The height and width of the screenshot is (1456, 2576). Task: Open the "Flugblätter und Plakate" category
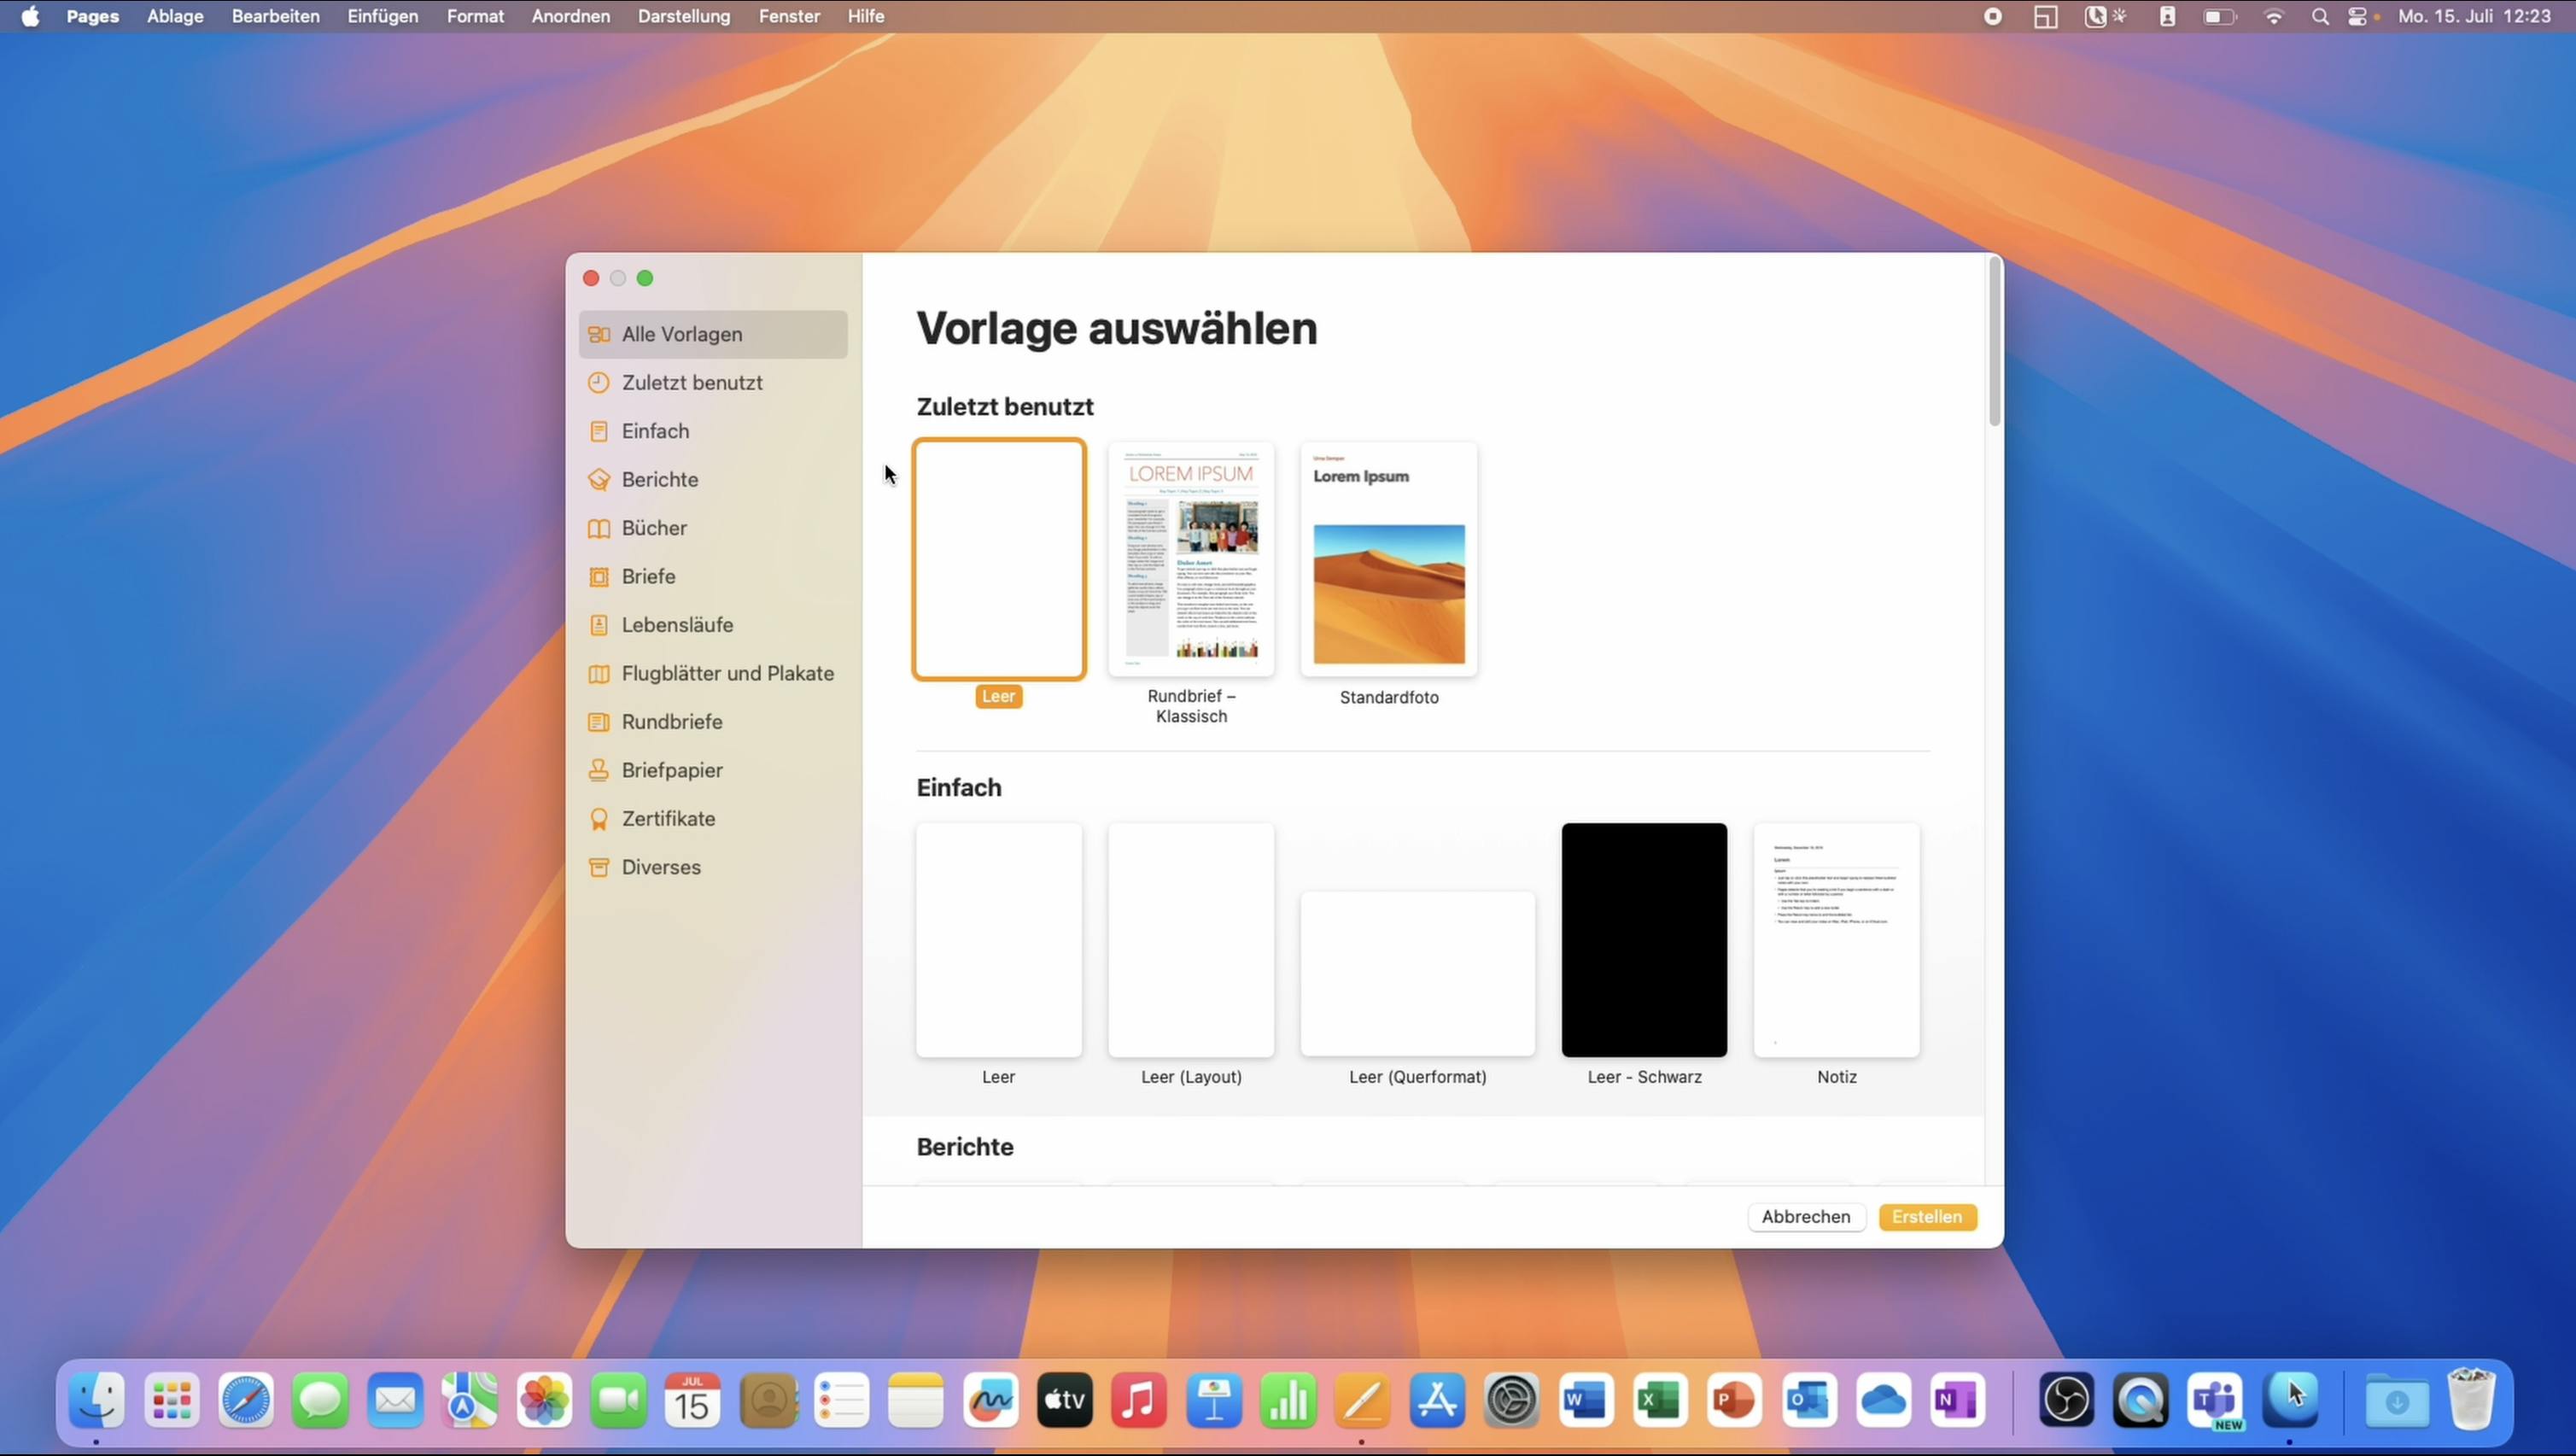click(x=727, y=672)
